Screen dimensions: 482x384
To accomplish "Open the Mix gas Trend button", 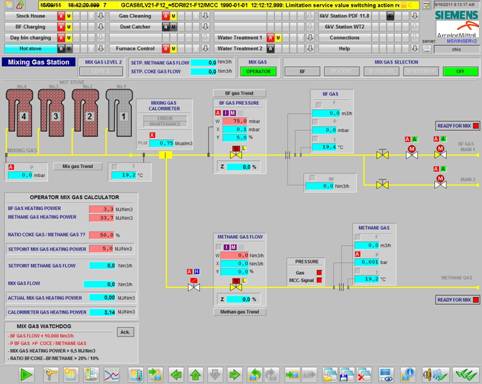I will click(78, 166).
